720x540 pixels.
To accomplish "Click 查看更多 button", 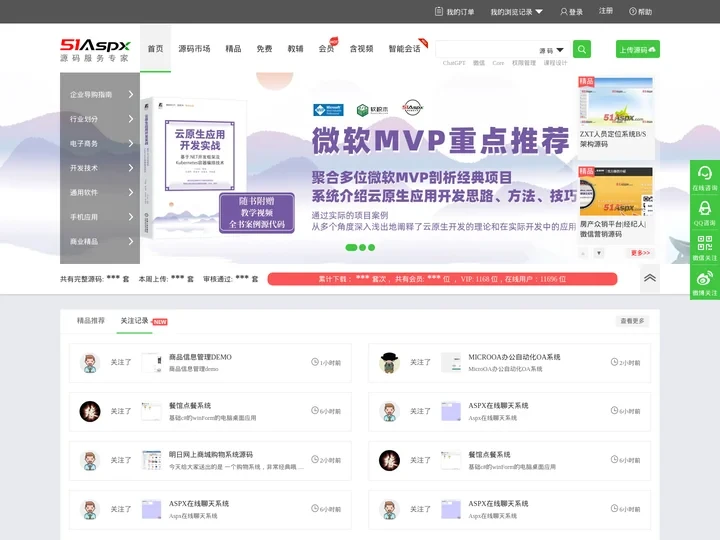I will pyautogui.click(x=632, y=321).
